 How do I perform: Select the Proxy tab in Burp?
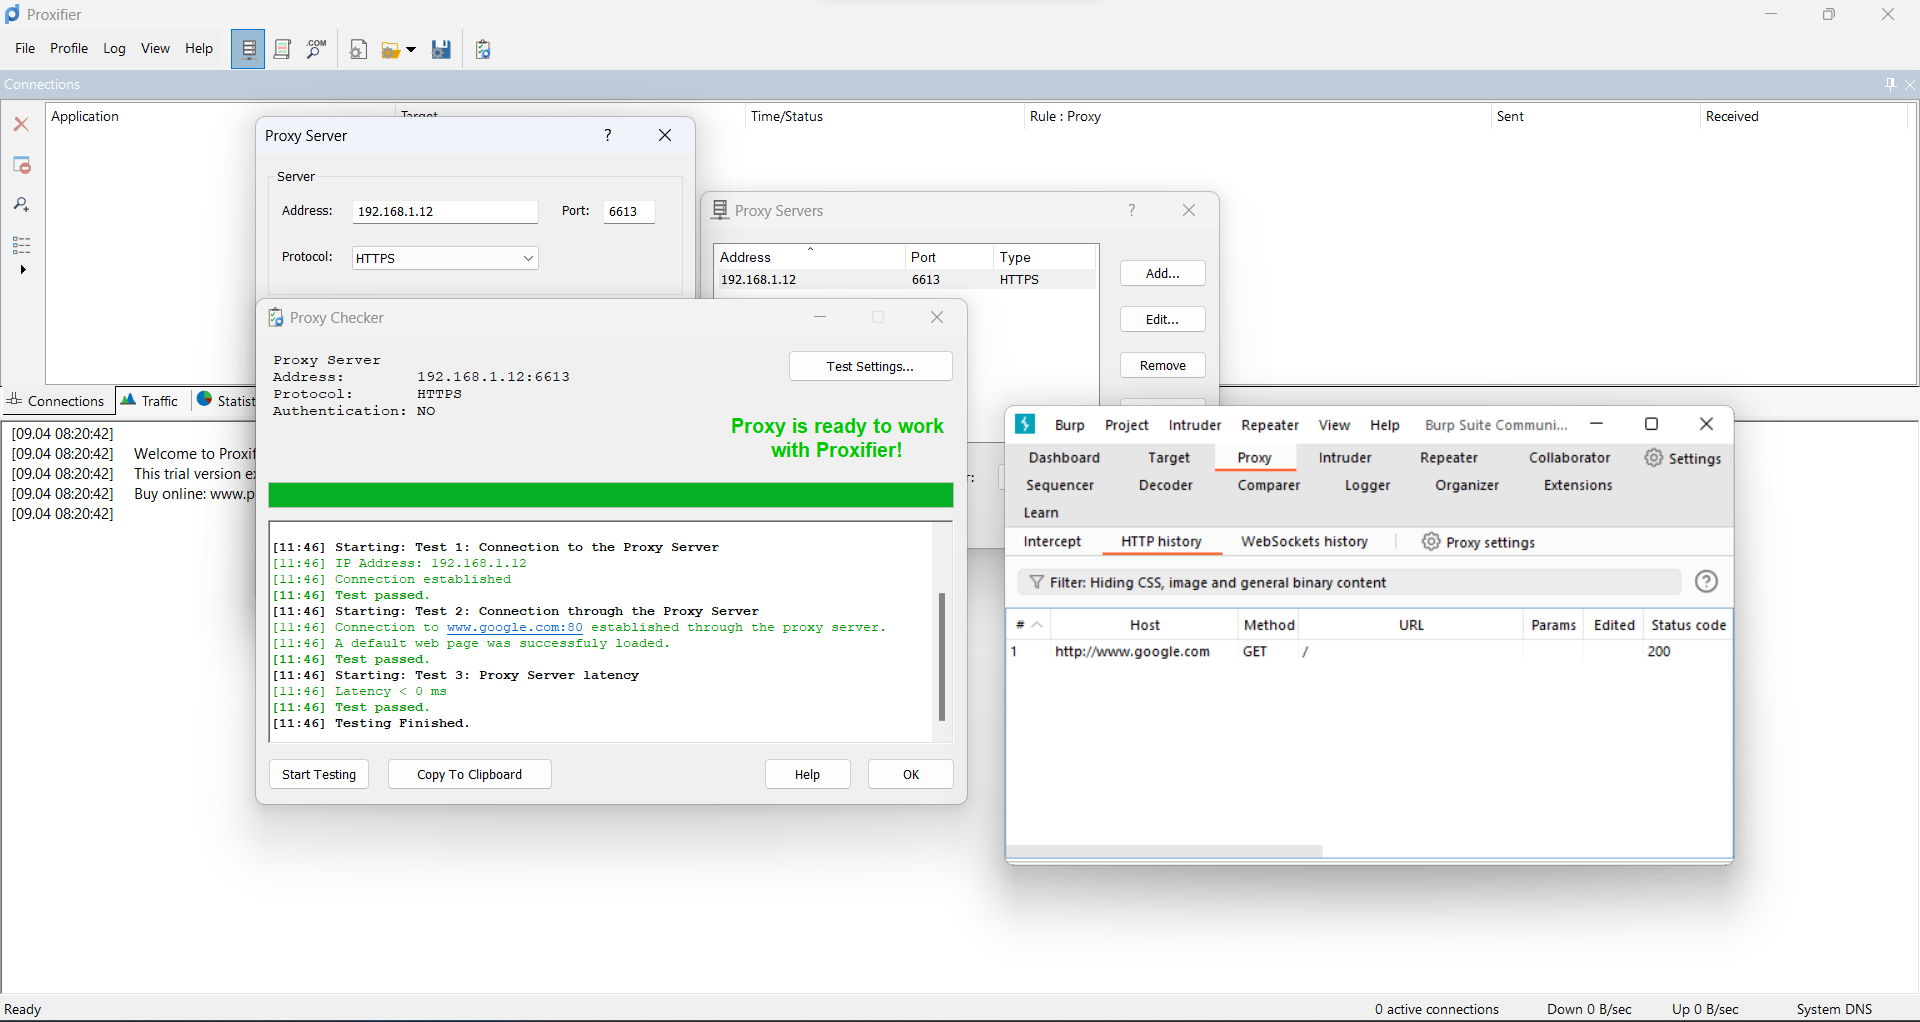point(1254,458)
